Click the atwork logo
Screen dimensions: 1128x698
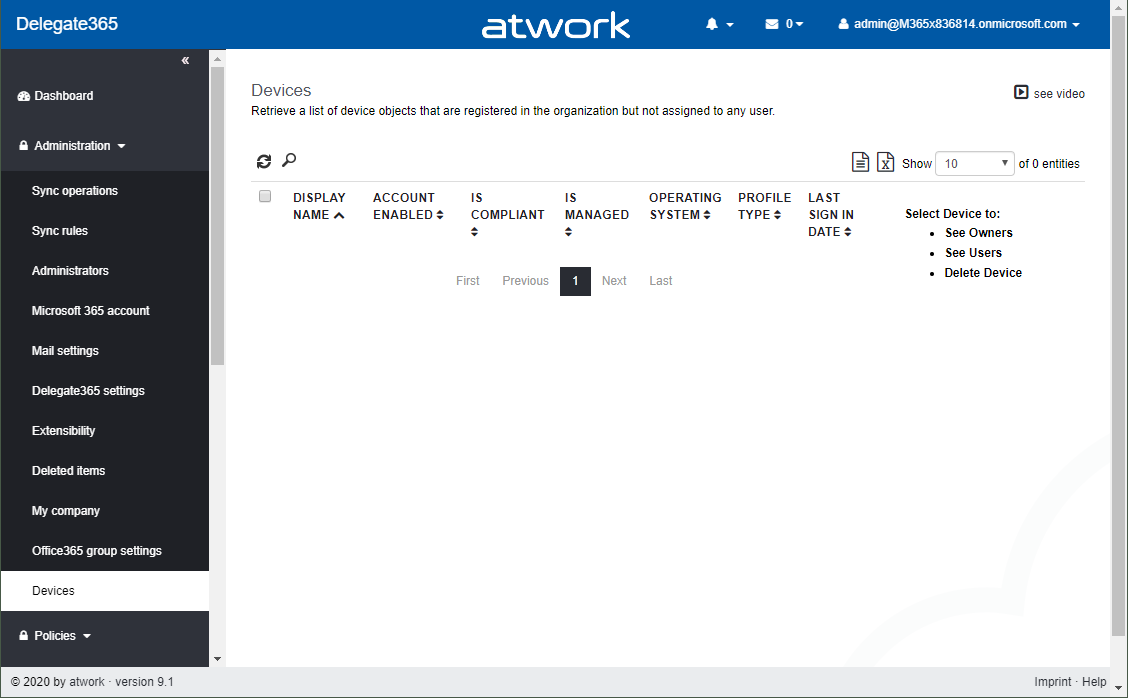(x=555, y=25)
